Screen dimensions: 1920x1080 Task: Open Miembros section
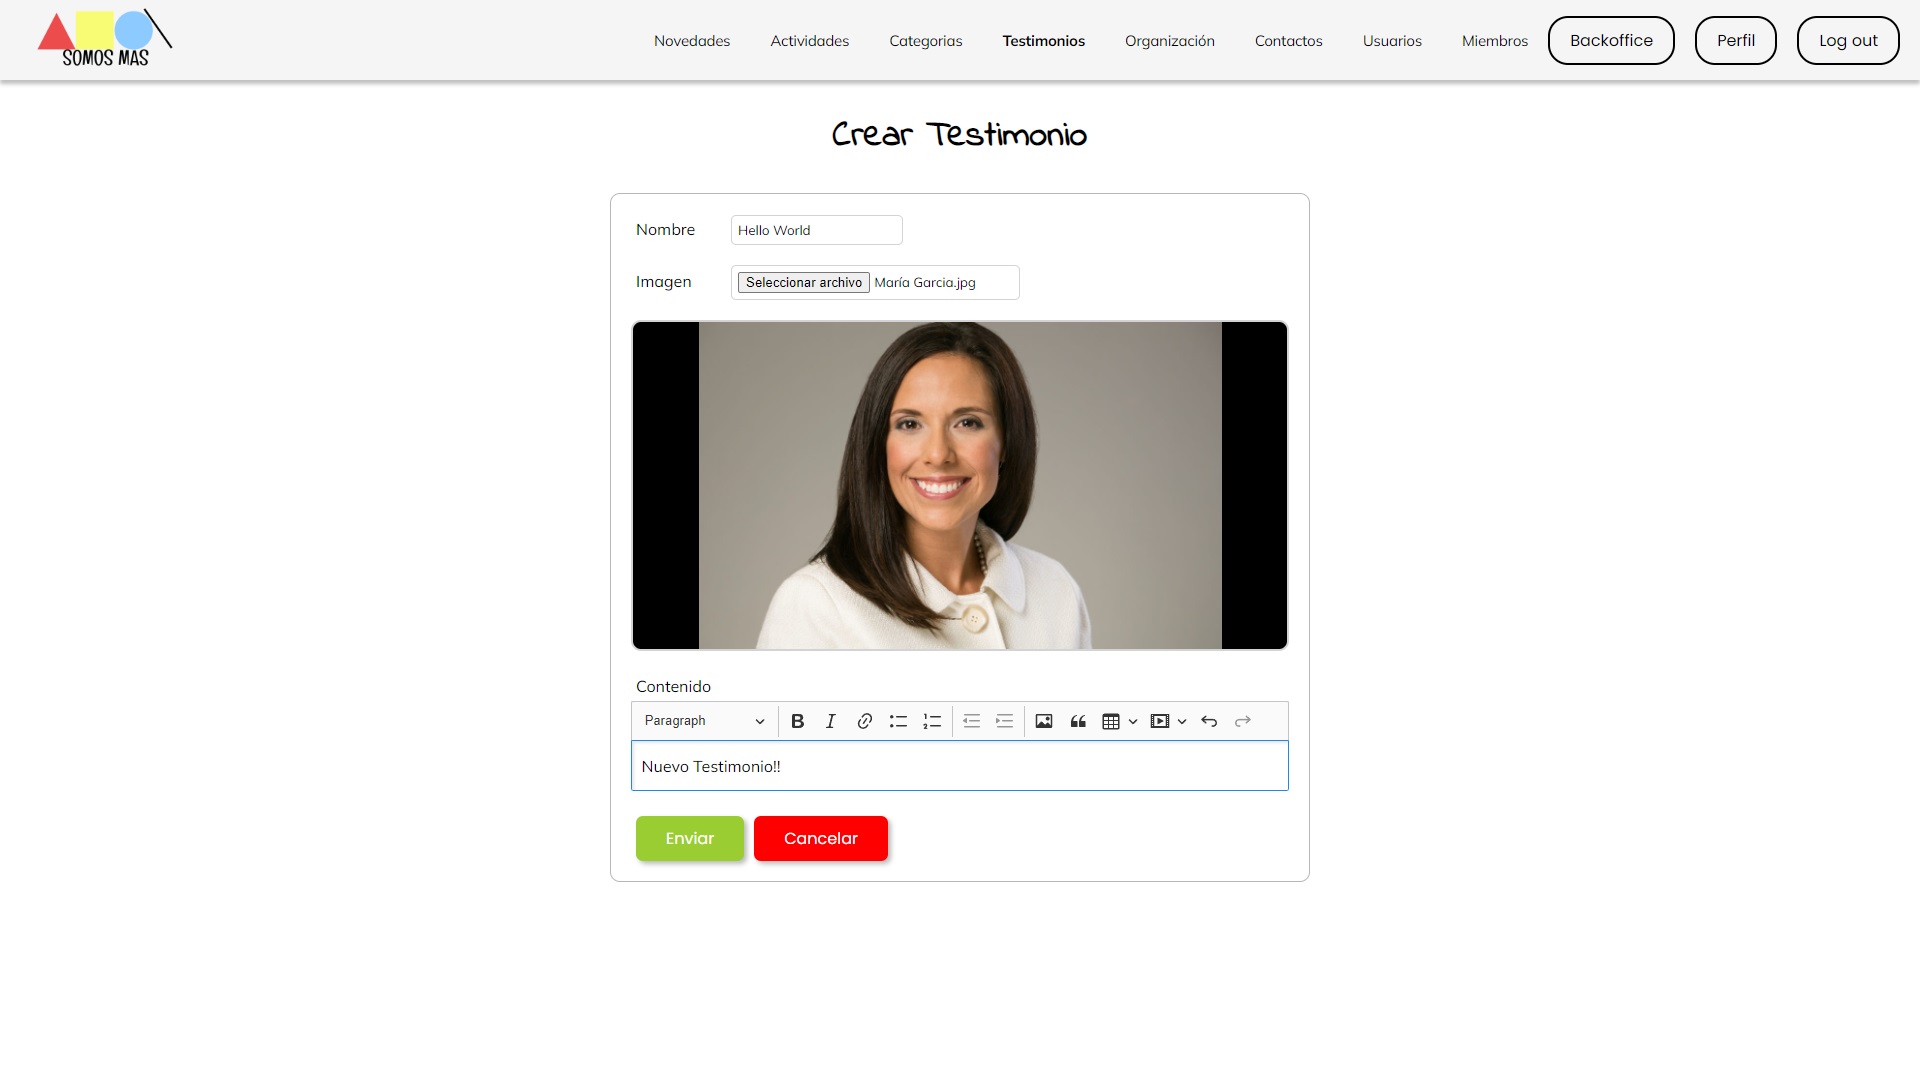tap(1495, 41)
